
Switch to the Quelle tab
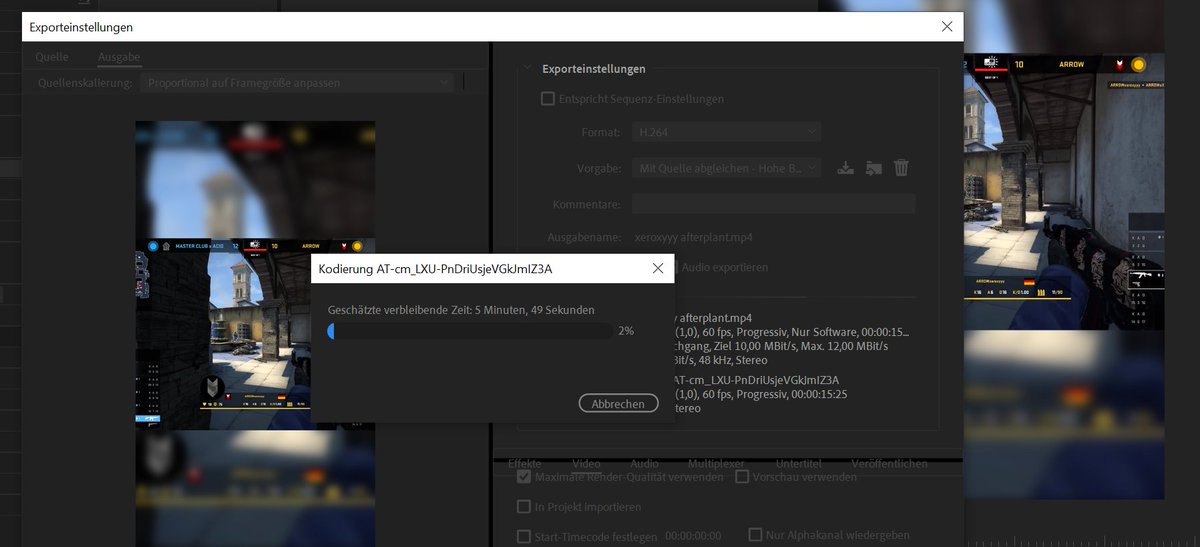coord(52,57)
